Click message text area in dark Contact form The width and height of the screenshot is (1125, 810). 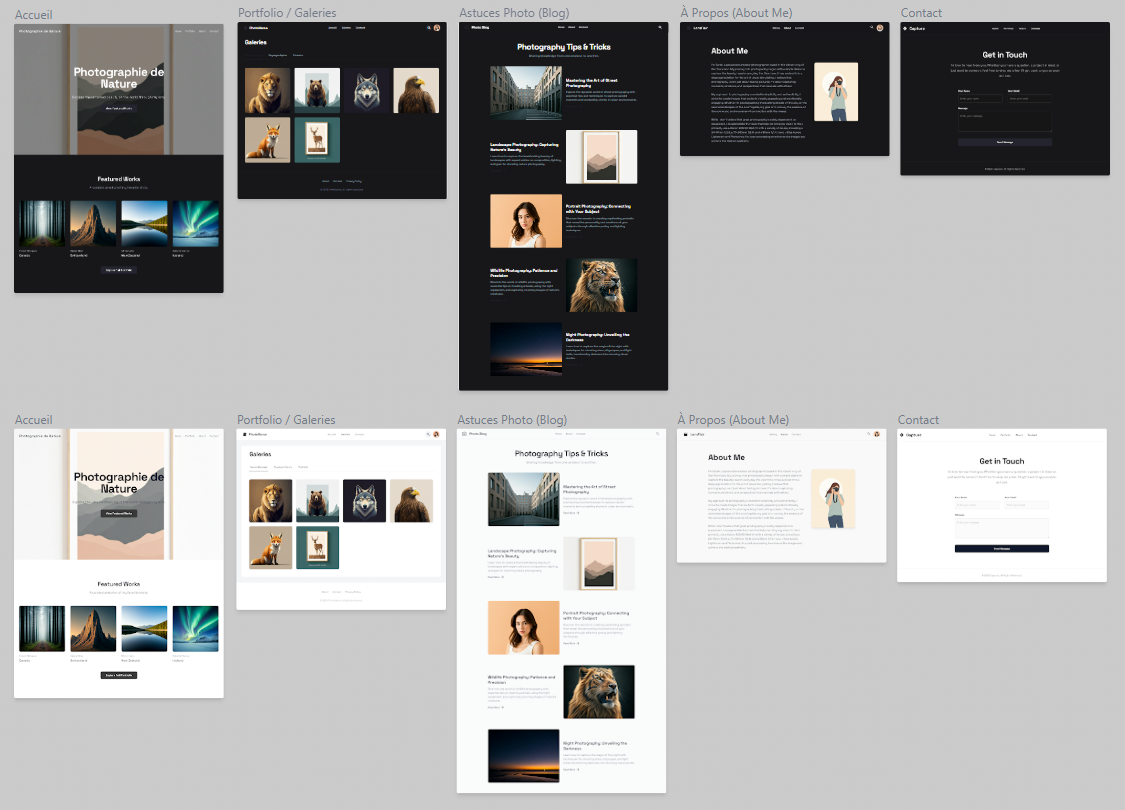[1004, 121]
